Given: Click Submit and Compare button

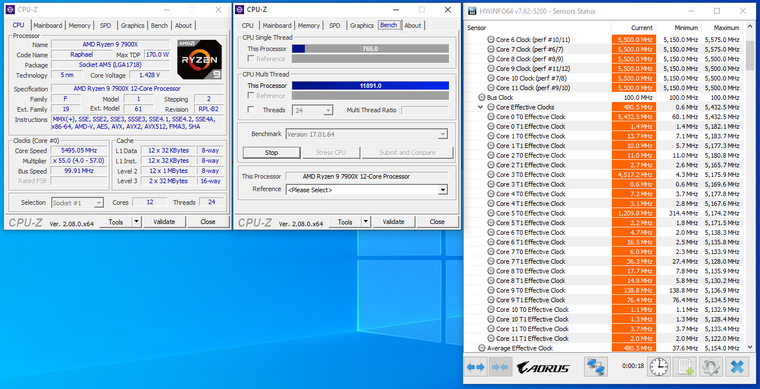Looking at the screenshot, I should pyautogui.click(x=407, y=153).
